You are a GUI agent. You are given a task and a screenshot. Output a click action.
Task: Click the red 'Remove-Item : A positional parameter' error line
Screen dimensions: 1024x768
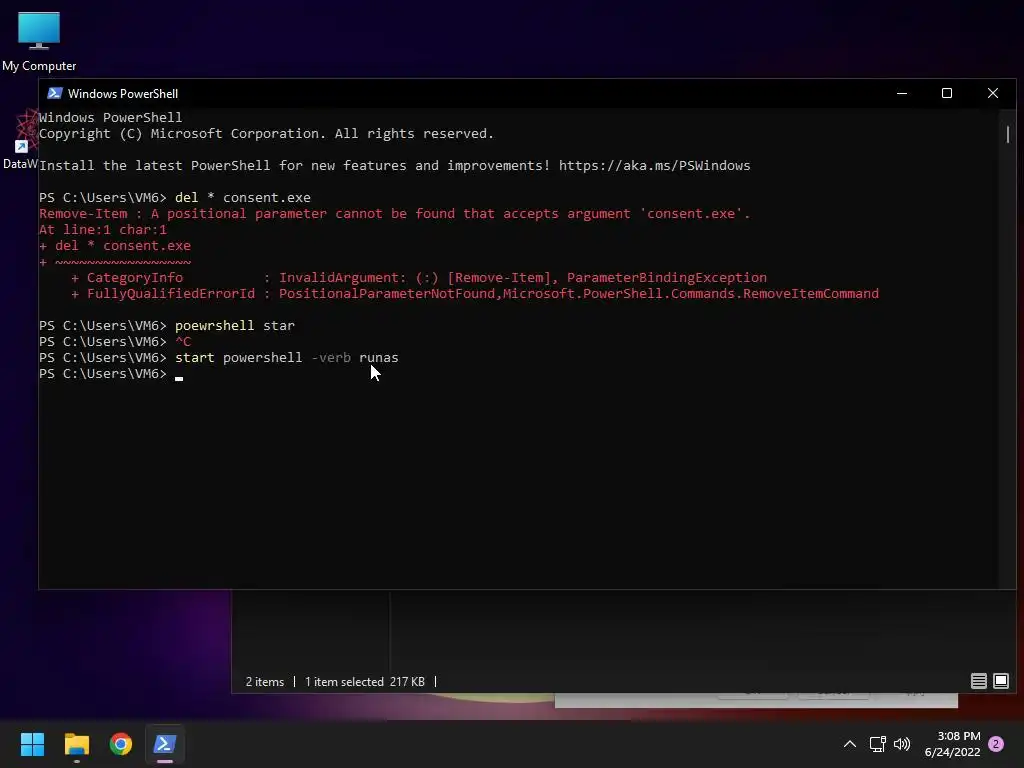[x=394, y=214]
